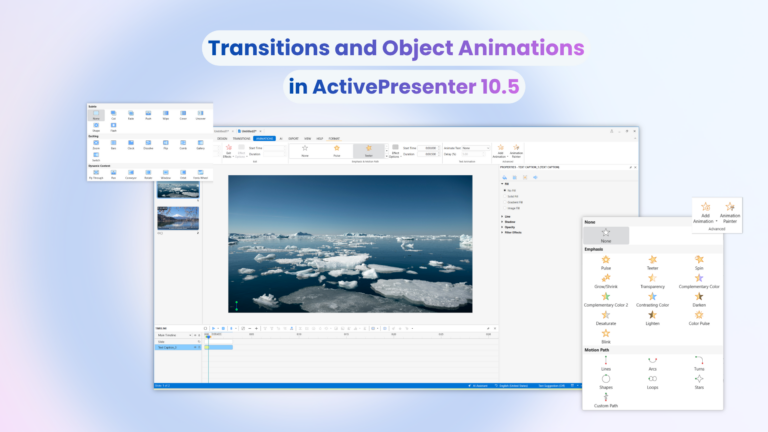Expand the Filter Effects section
Viewport: 768px width, 432px height.
pos(503,232)
